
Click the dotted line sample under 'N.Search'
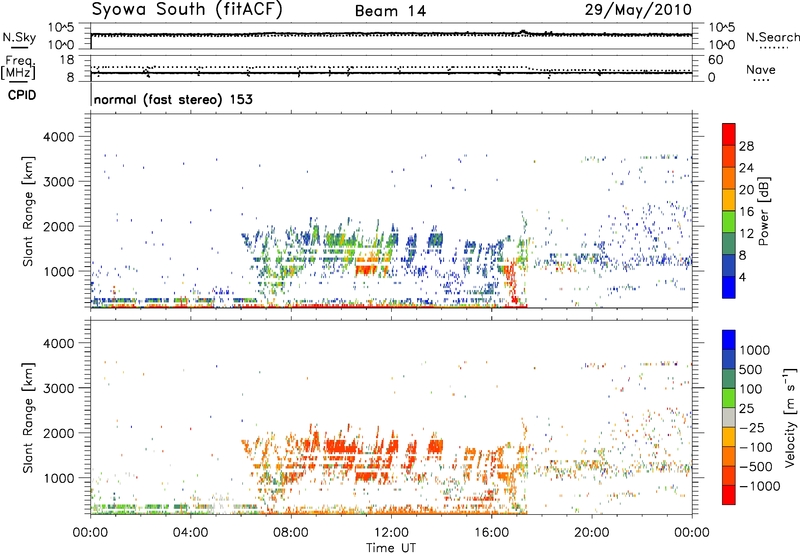pyautogui.click(x=774, y=48)
